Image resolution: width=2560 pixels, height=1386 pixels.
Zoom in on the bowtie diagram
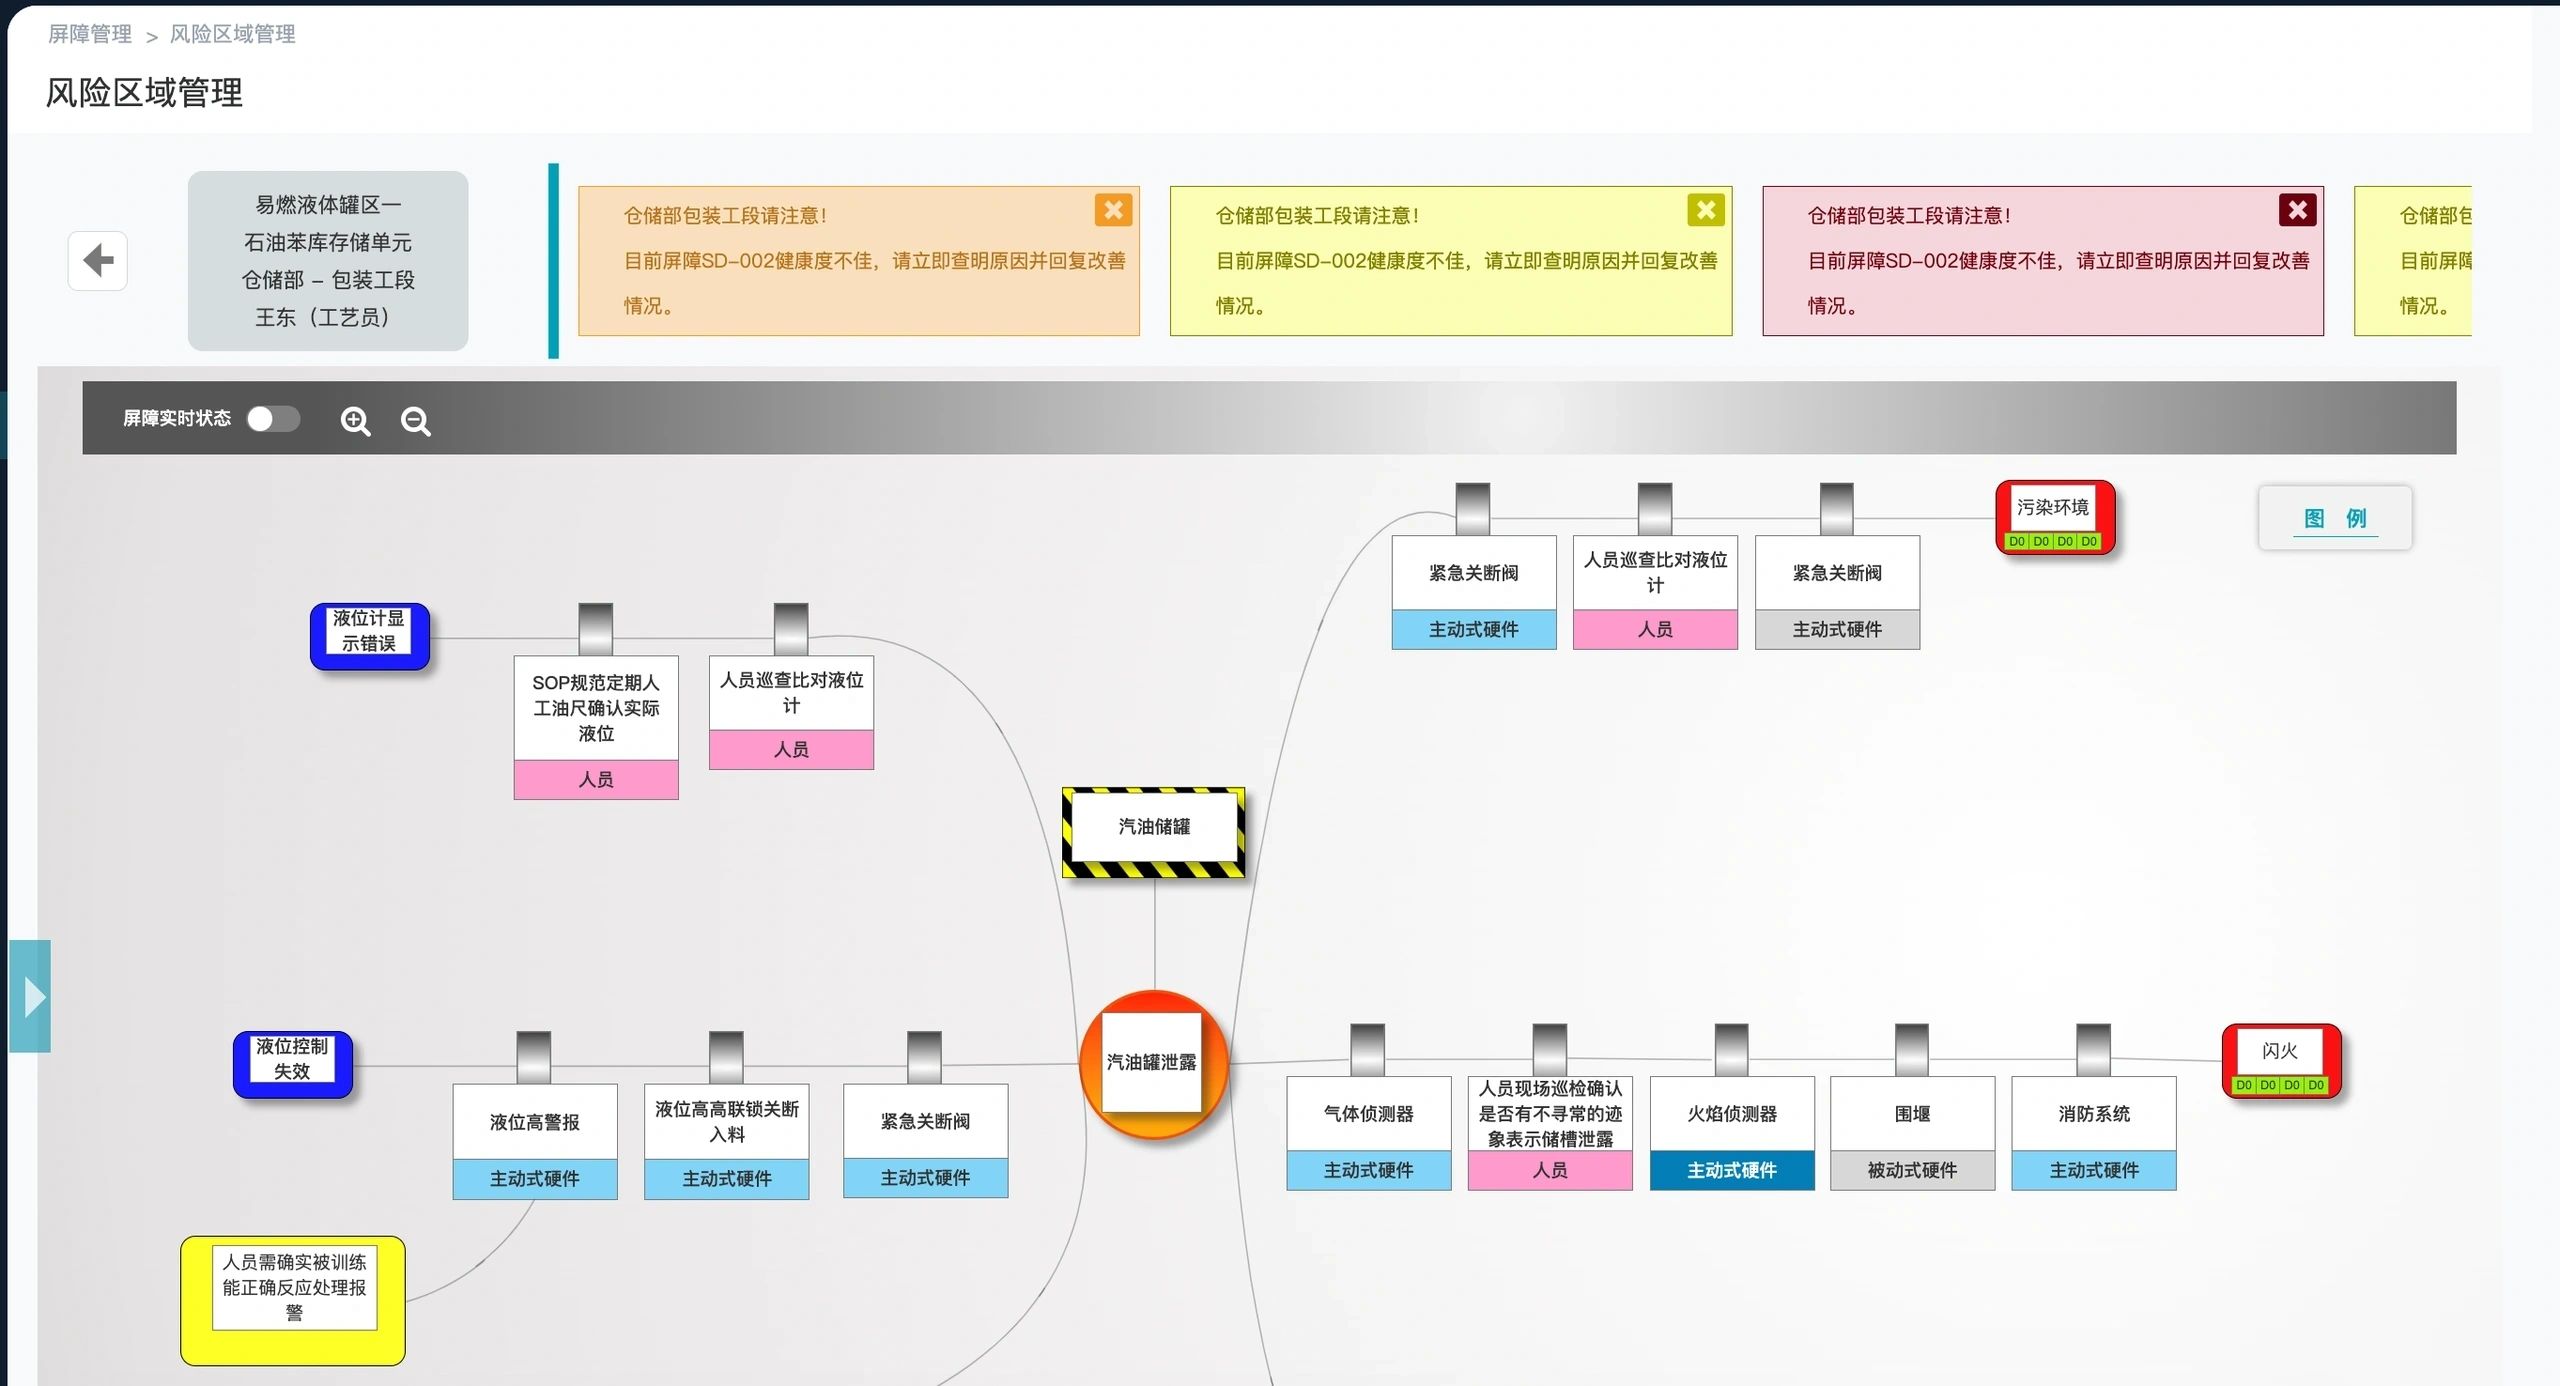coord(355,421)
